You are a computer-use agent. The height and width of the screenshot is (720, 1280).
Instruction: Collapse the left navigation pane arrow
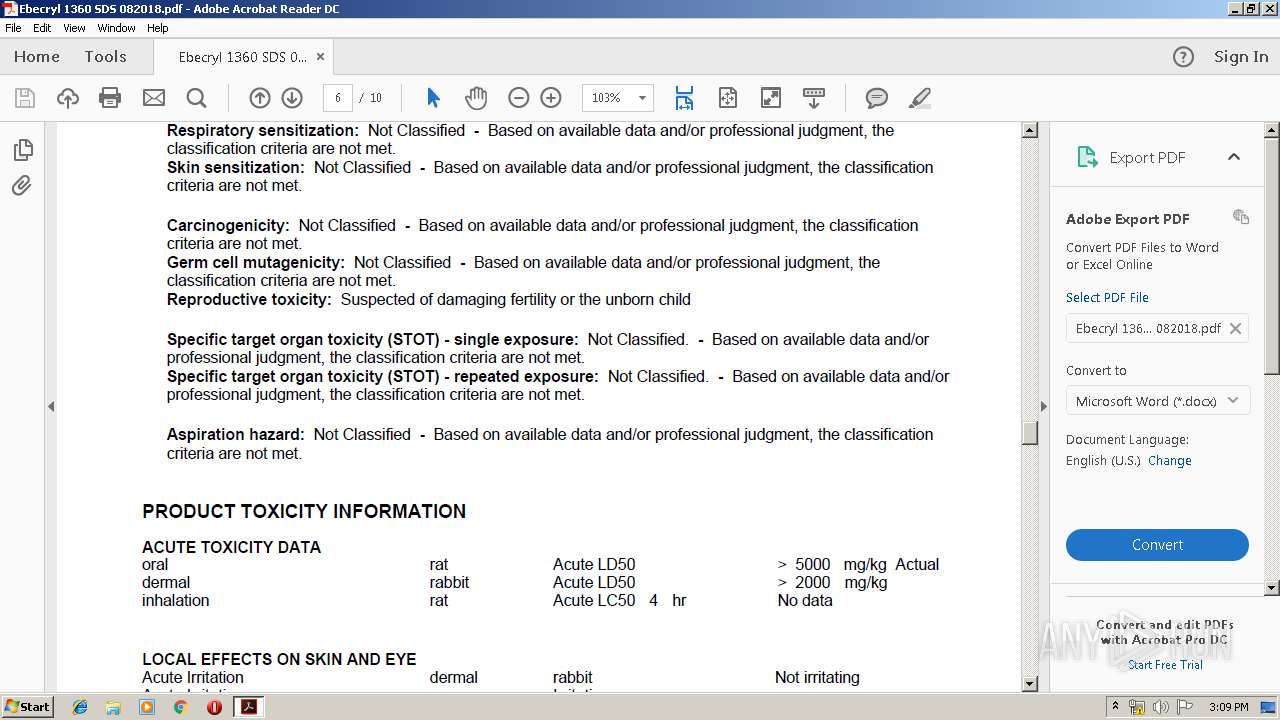(x=51, y=406)
